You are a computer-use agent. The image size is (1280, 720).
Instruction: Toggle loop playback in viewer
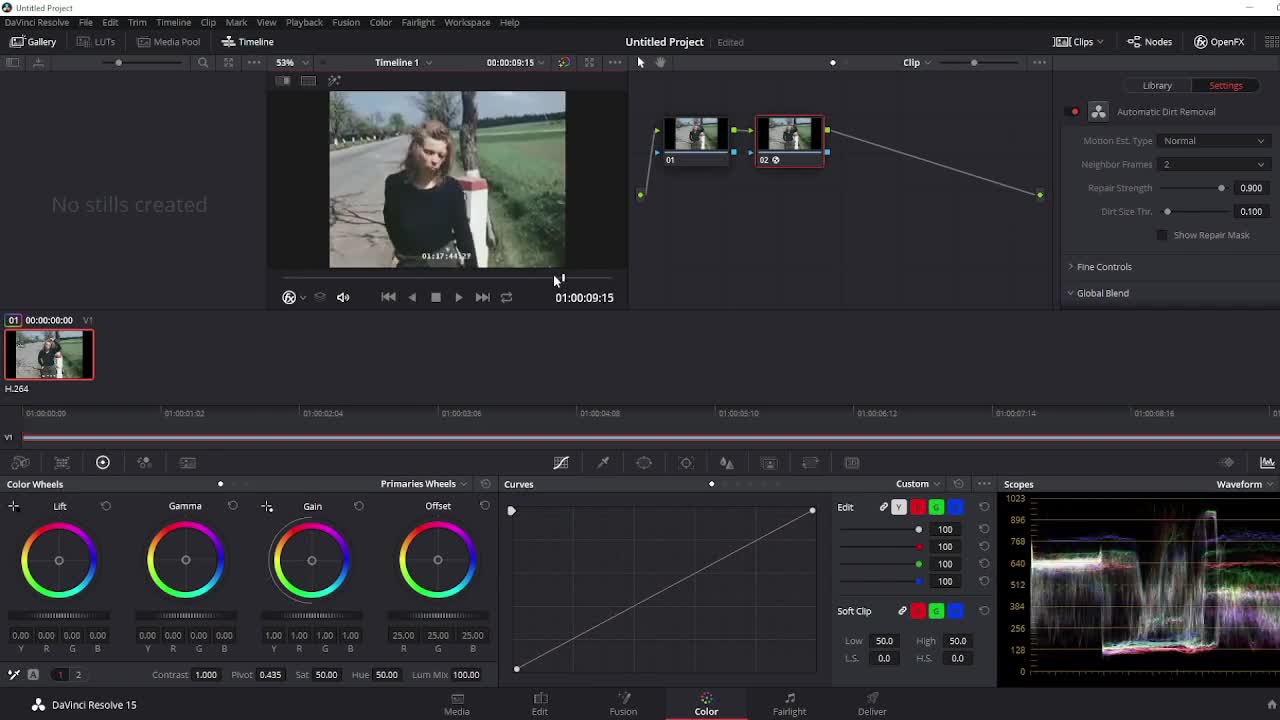506,297
